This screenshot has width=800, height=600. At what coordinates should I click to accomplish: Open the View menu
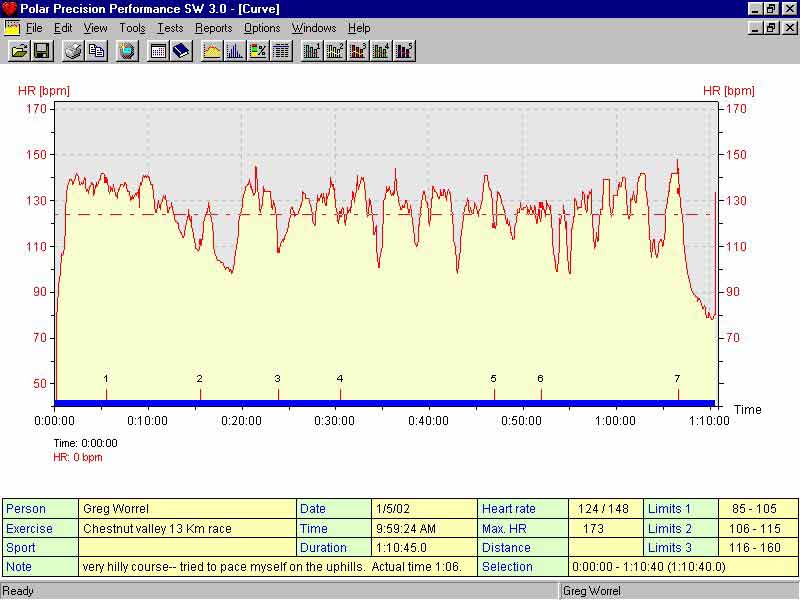(x=95, y=28)
